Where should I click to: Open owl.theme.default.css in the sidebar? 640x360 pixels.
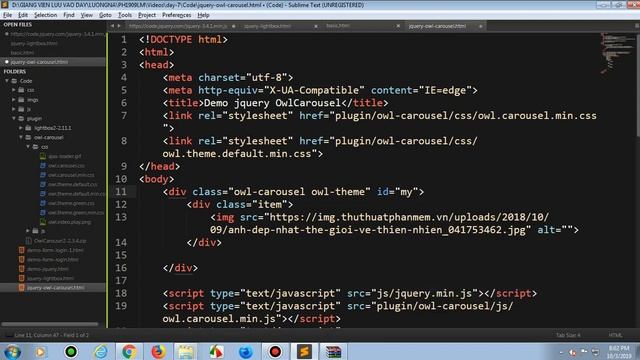point(73,184)
